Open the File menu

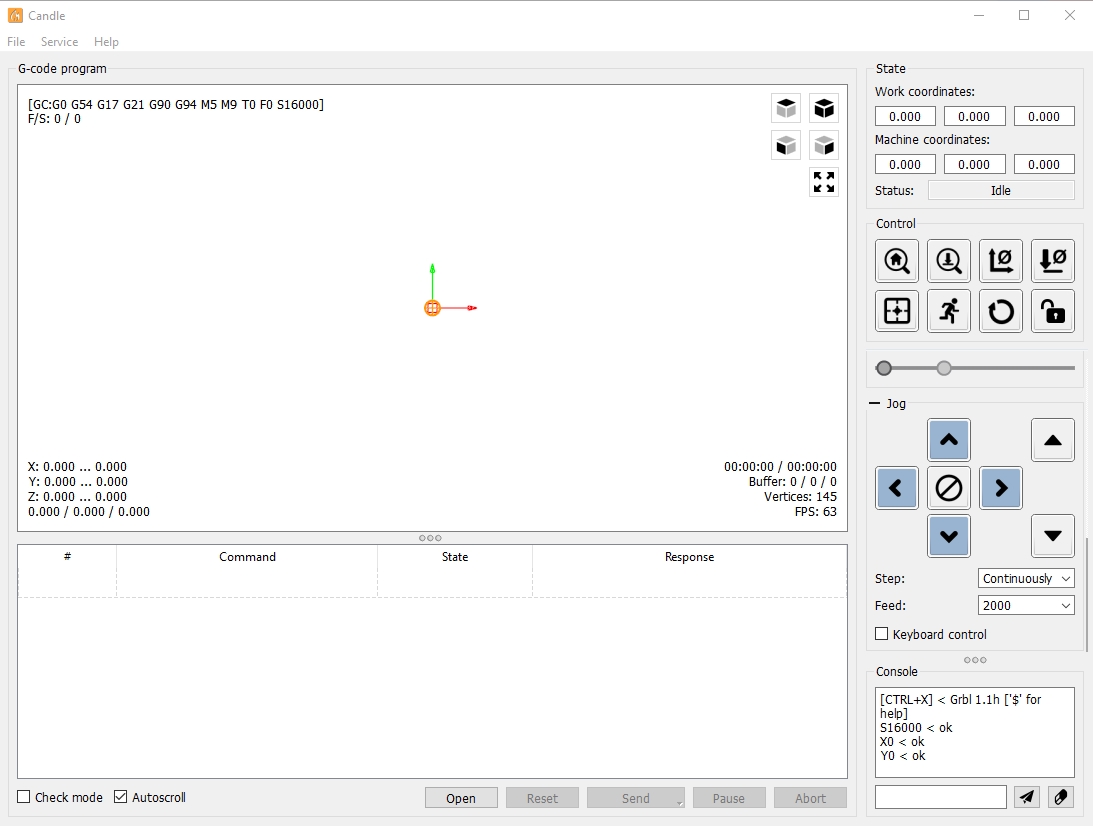[x=16, y=42]
